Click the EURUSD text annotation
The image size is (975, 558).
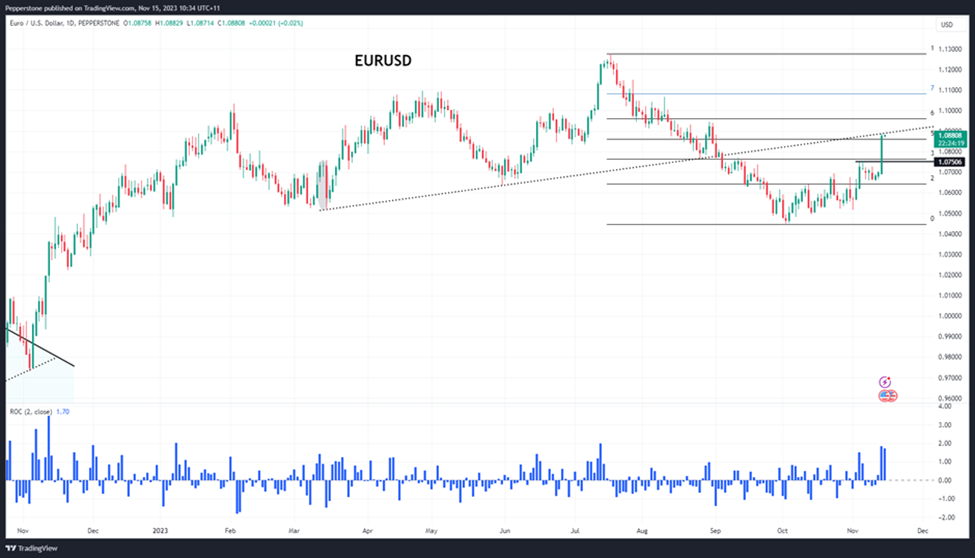382,61
